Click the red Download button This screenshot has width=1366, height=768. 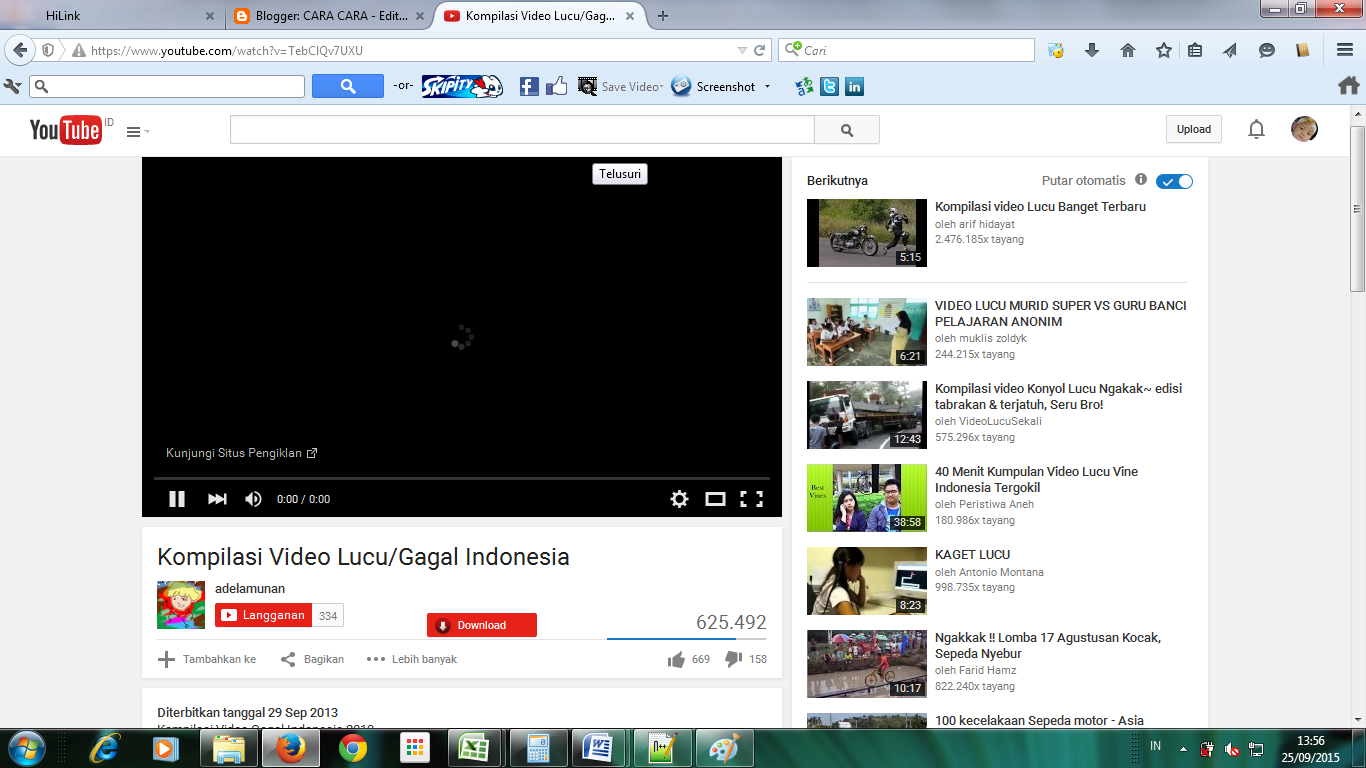point(482,625)
